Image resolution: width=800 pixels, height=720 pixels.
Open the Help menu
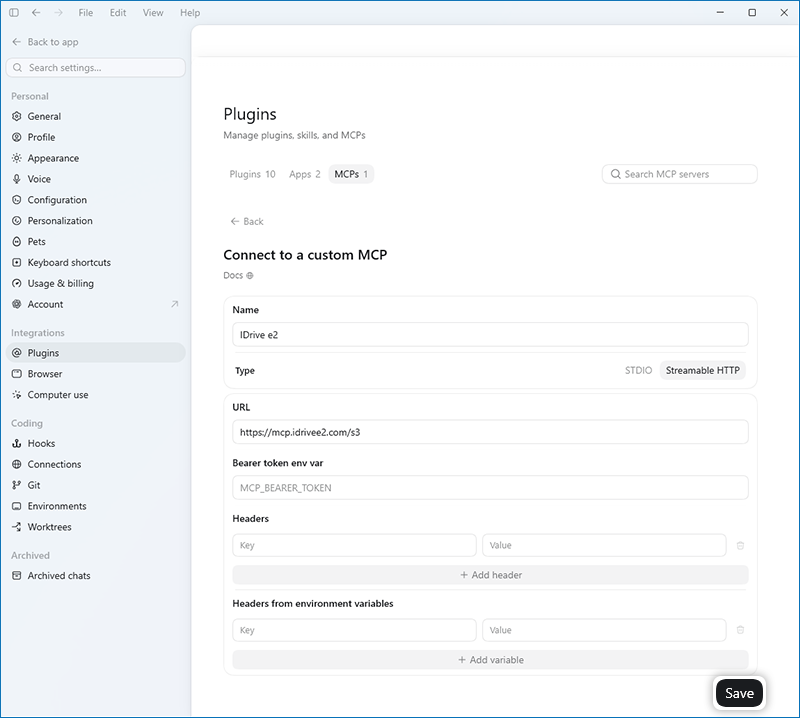[190, 13]
